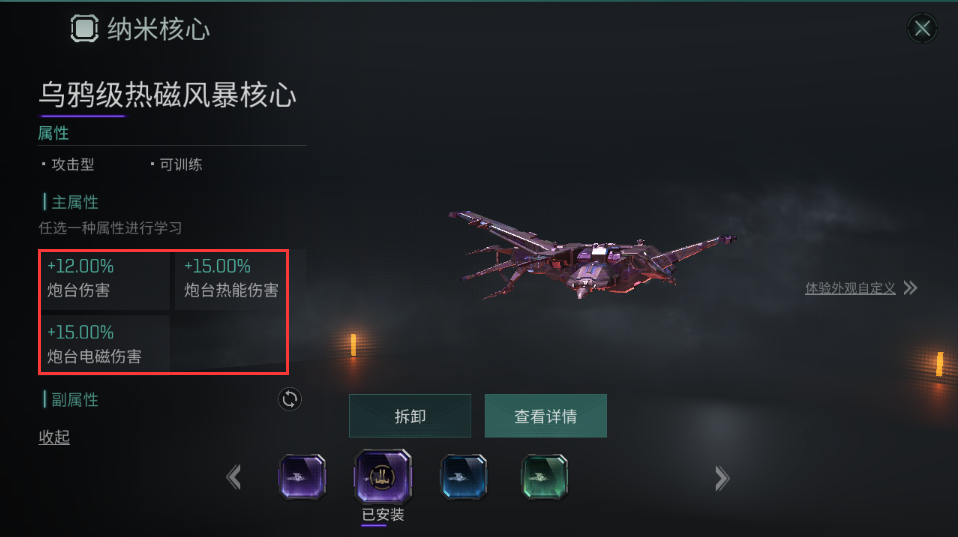
Task: Select the first purple nano core thumbnail
Action: tap(302, 477)
